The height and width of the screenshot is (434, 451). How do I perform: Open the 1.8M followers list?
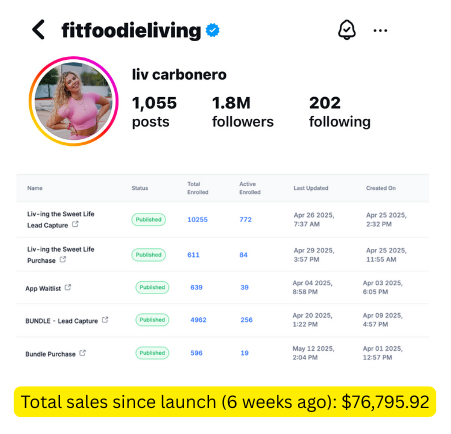click(x=243, y=112)
